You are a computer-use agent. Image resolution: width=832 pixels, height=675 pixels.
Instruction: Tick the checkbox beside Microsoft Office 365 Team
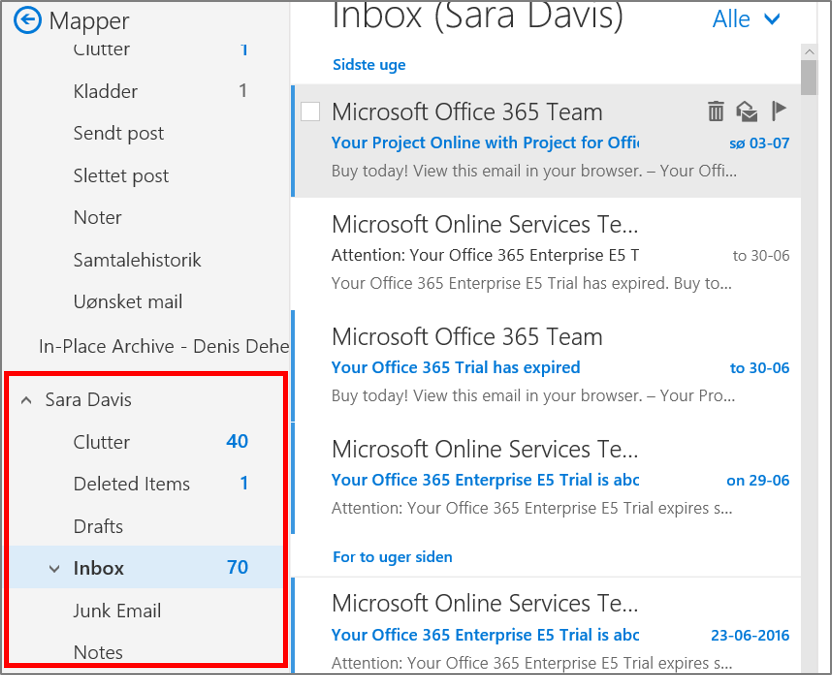pos(310,112)
